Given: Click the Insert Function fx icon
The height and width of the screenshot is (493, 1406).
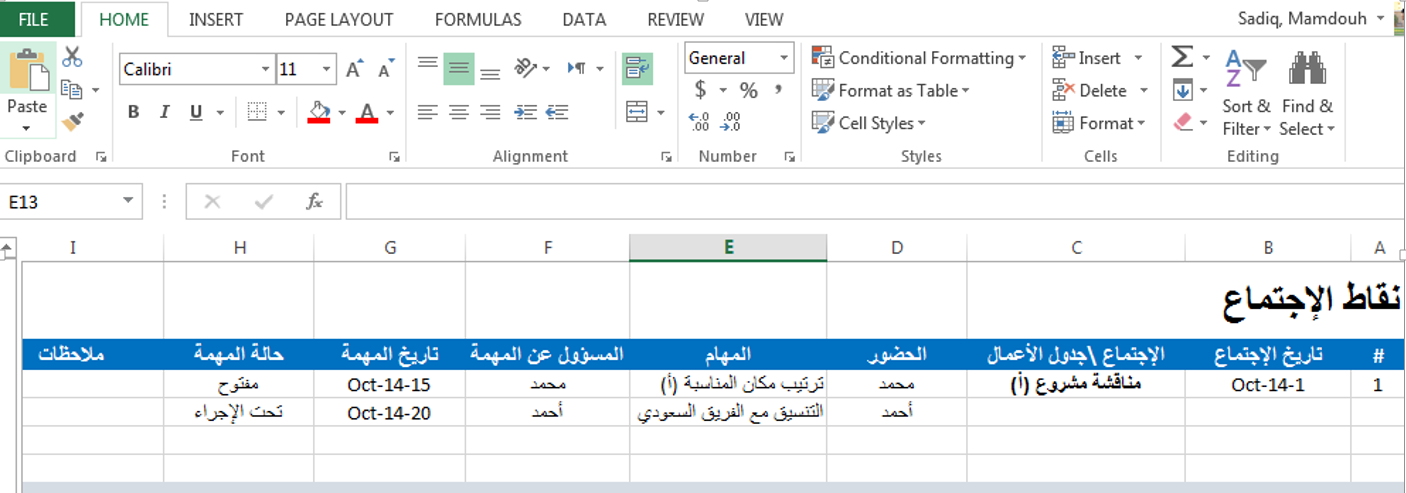Looking at the screenshot, I should point(314,202).
